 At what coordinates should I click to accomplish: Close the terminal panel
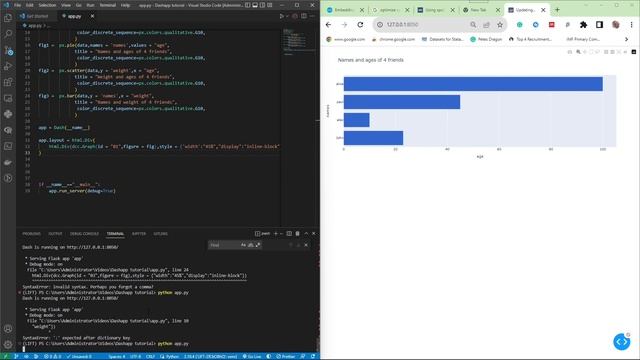[313, 233]
